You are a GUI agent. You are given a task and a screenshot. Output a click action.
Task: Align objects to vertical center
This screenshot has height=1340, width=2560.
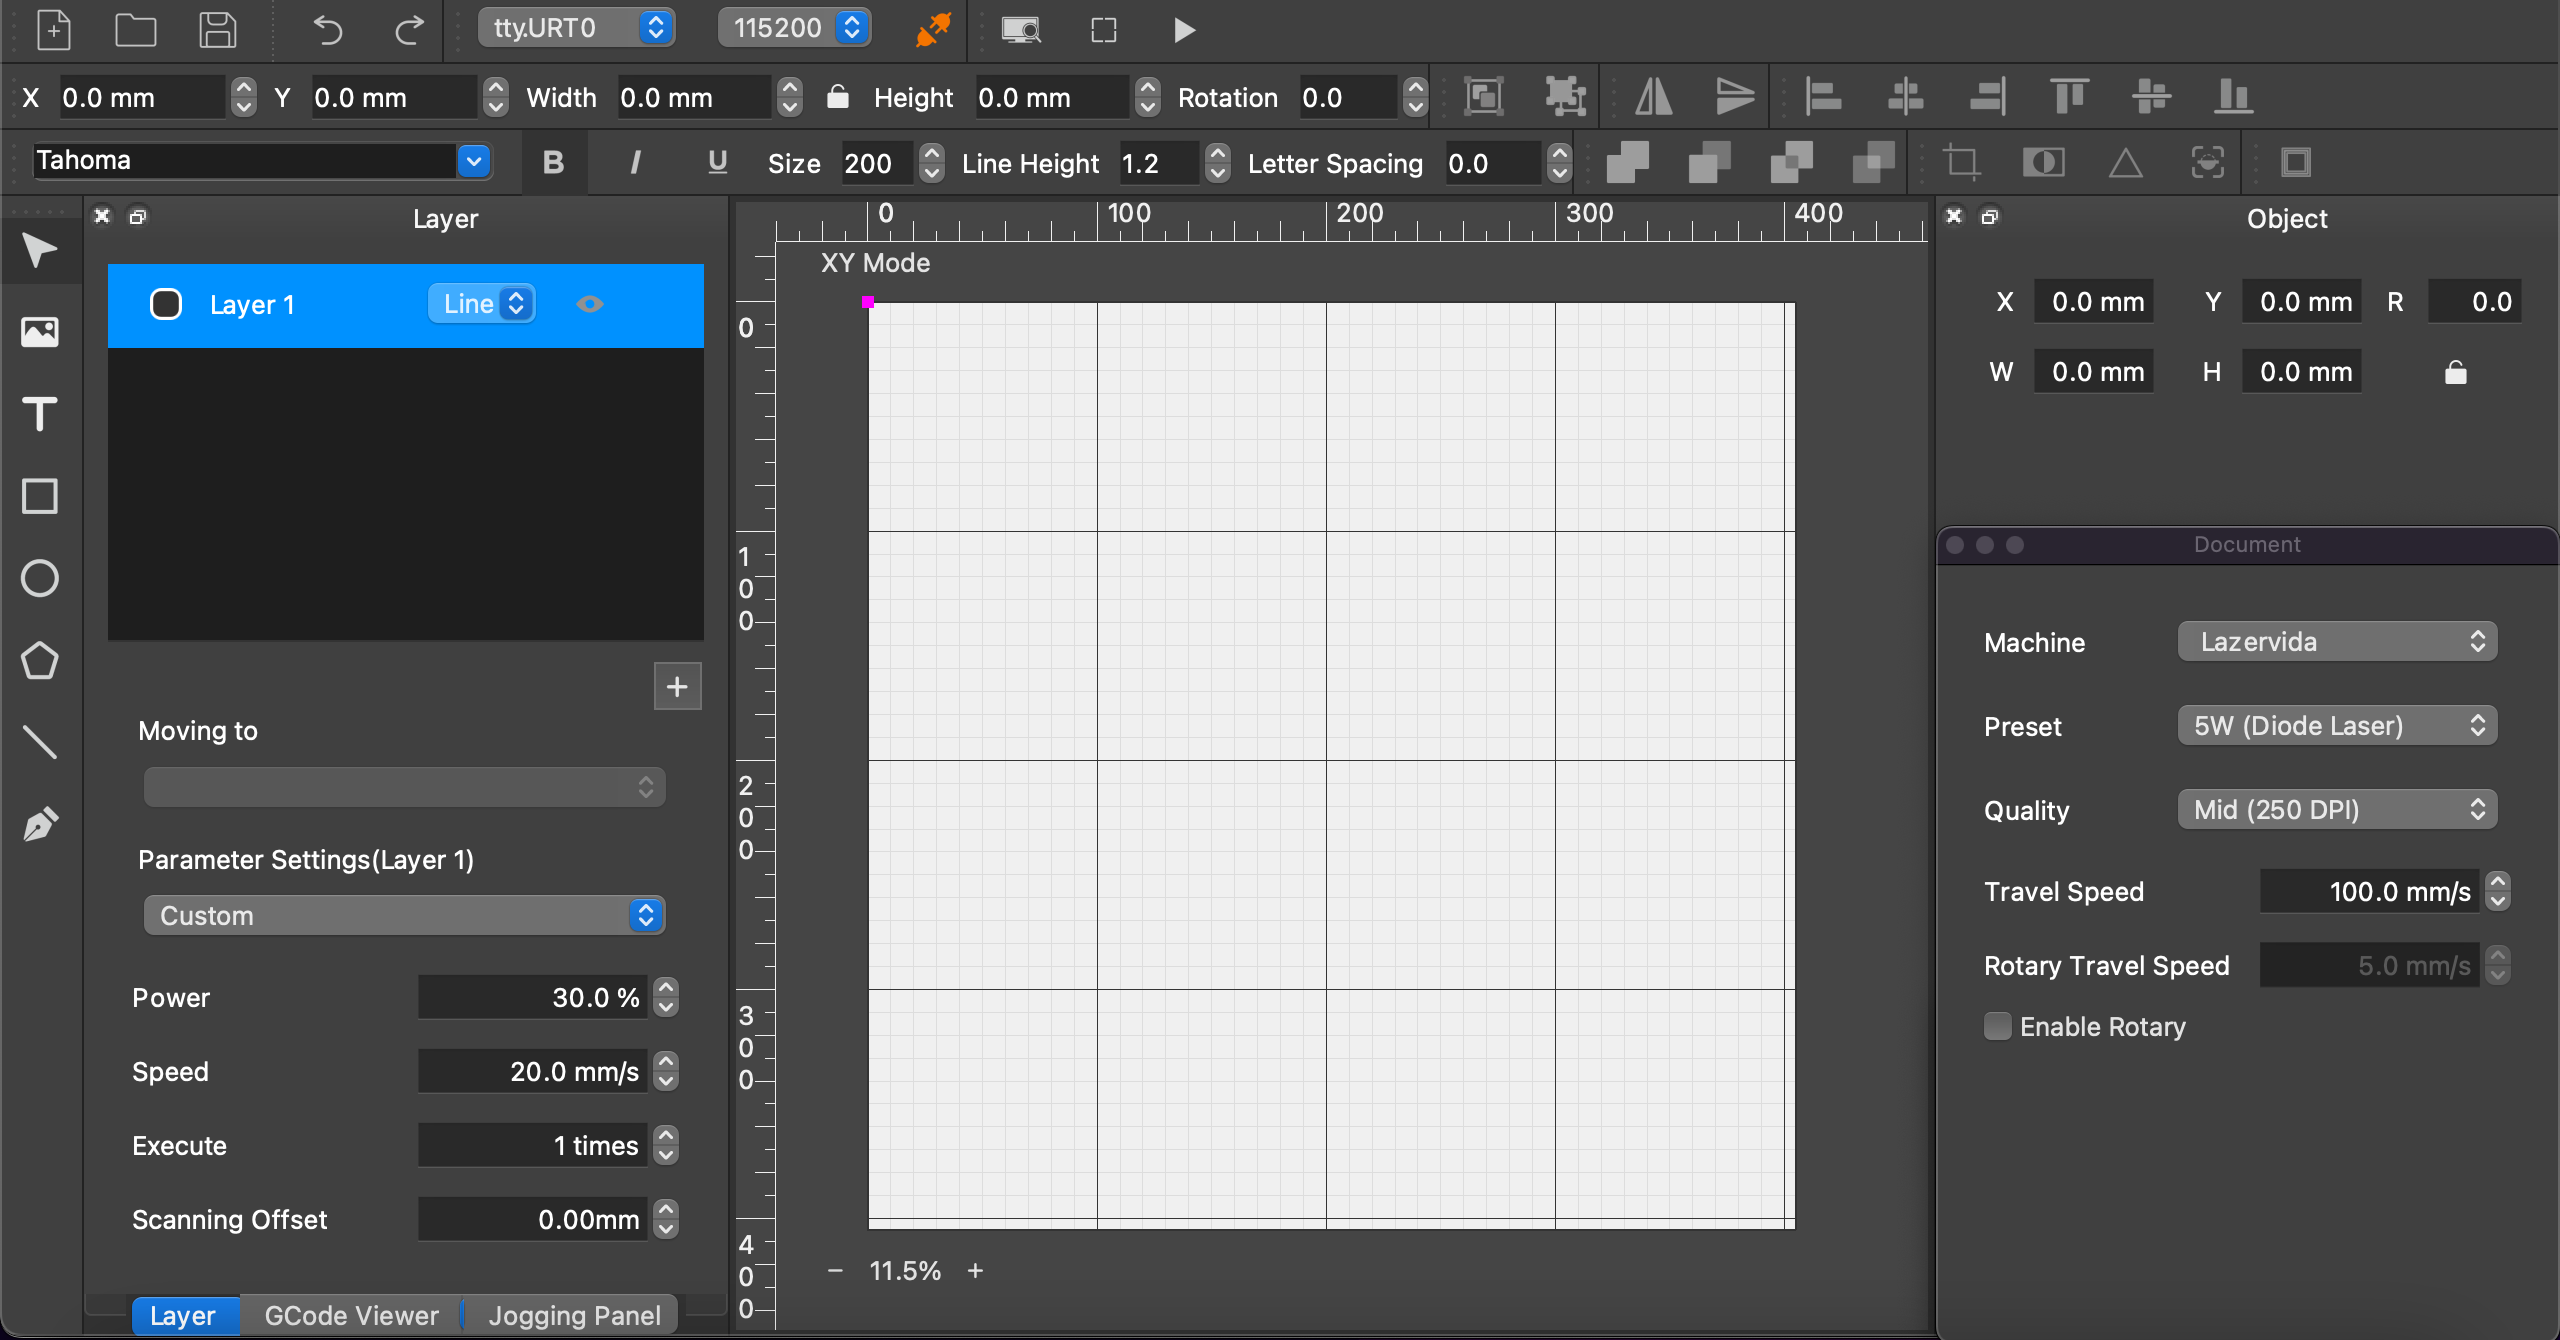tap(2151, 96)
